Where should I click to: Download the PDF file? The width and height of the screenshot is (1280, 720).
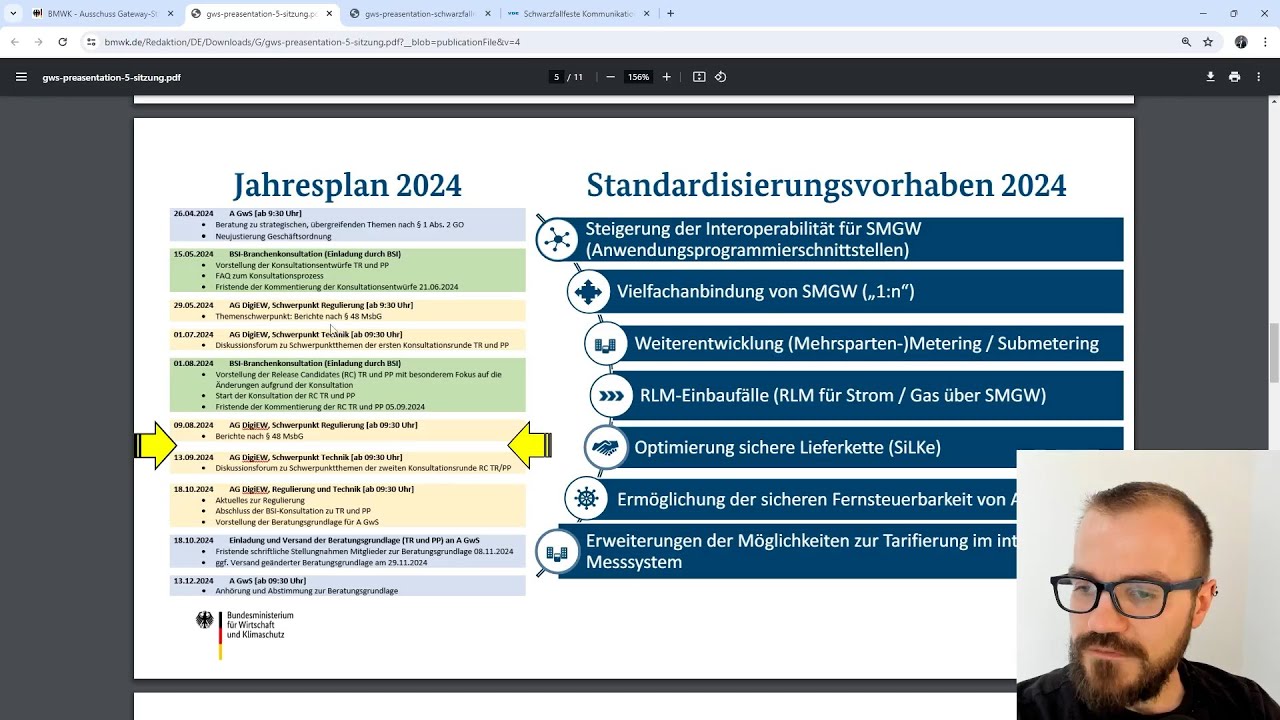[x=1210, y=77]
